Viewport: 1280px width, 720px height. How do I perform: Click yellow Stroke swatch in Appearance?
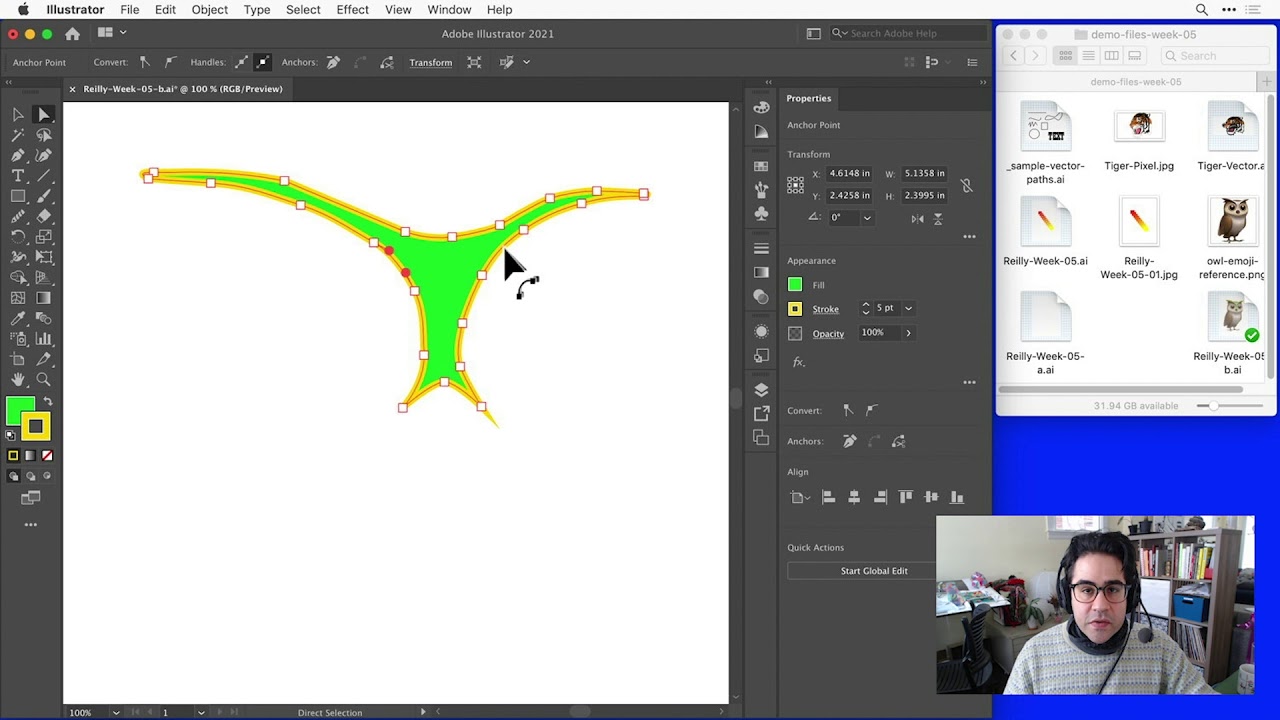click(x=795, y=309)
